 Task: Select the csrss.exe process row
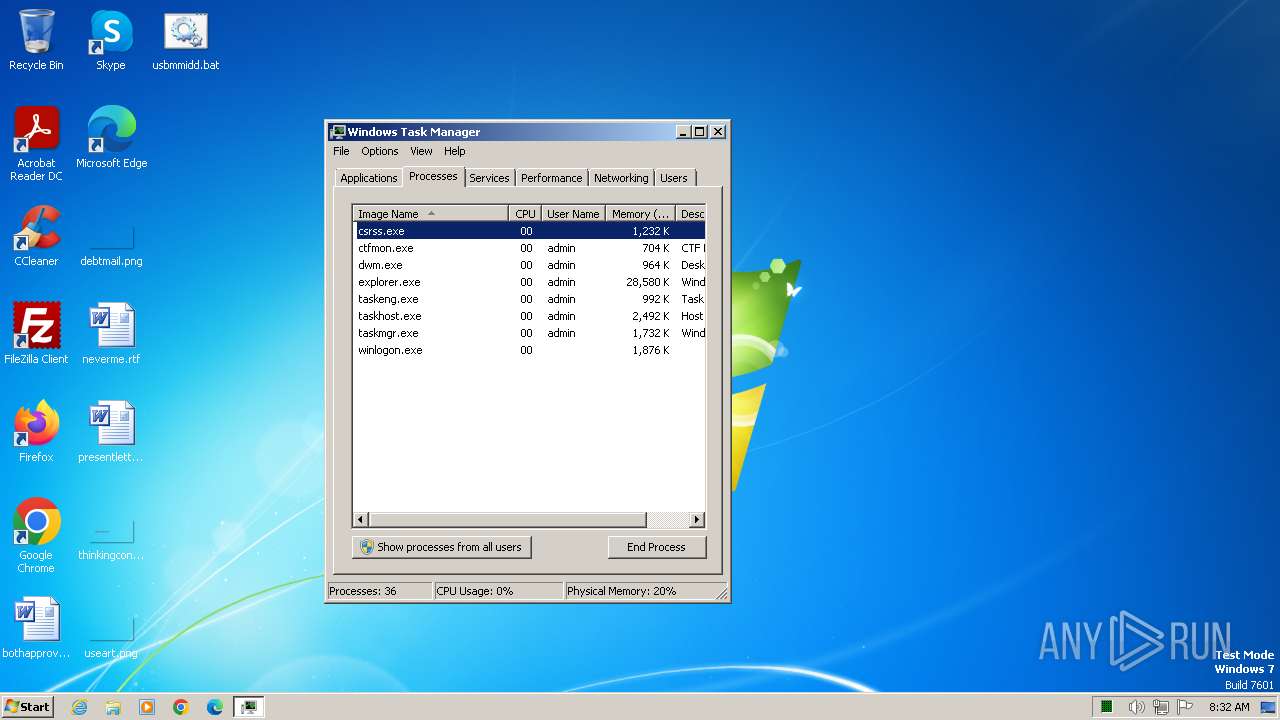click(x=529, y=231)
